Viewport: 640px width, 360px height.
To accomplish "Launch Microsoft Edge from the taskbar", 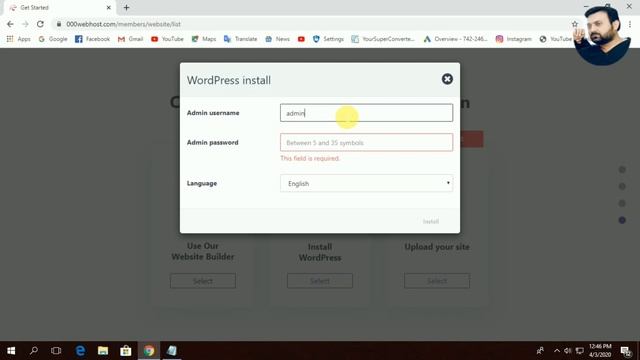I will [80, 351].
